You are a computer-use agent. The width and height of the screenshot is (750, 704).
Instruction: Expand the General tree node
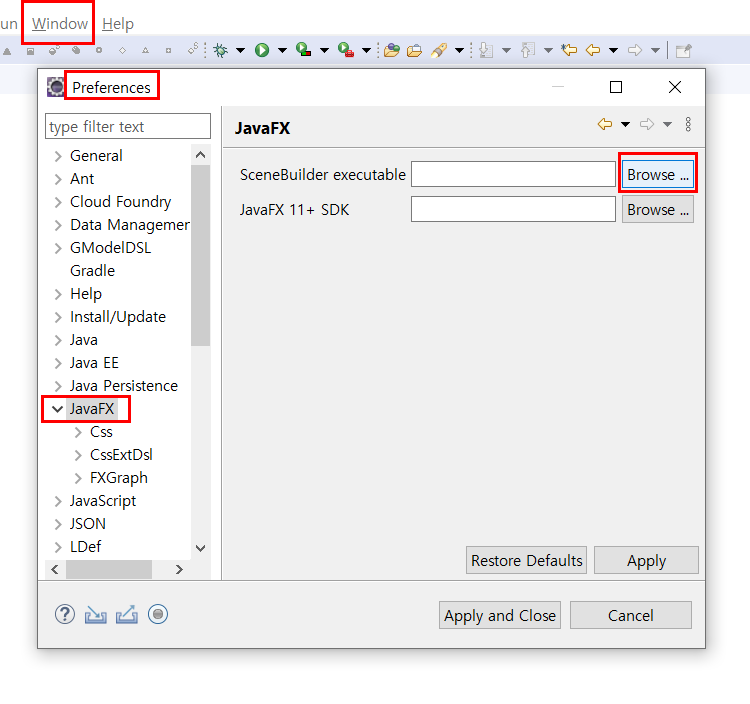(x=58, y=156)
